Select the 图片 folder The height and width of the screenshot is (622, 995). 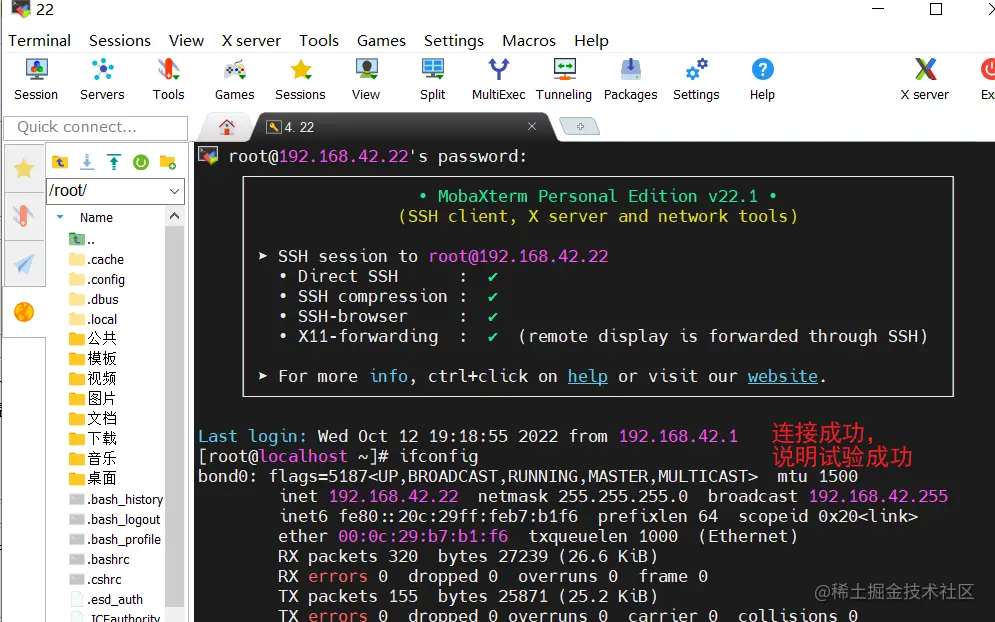[x=93, y=399]
